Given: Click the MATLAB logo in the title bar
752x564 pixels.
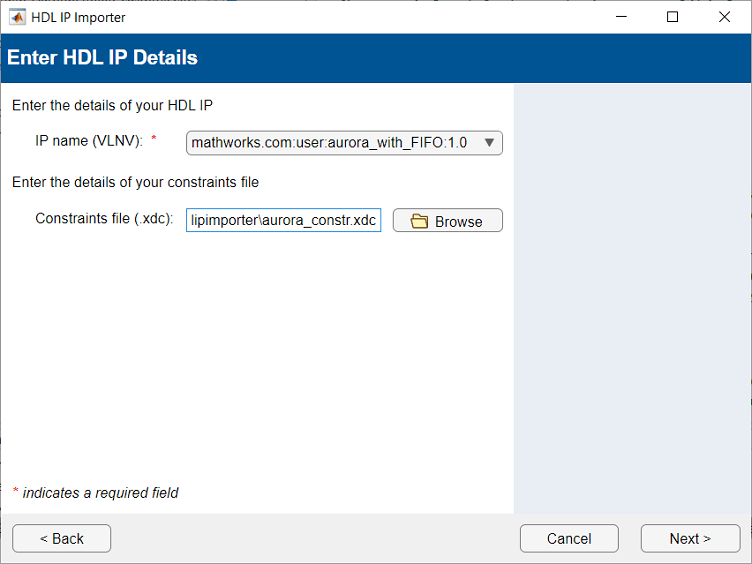Looking at the screenshot, I should coord(17,17).
